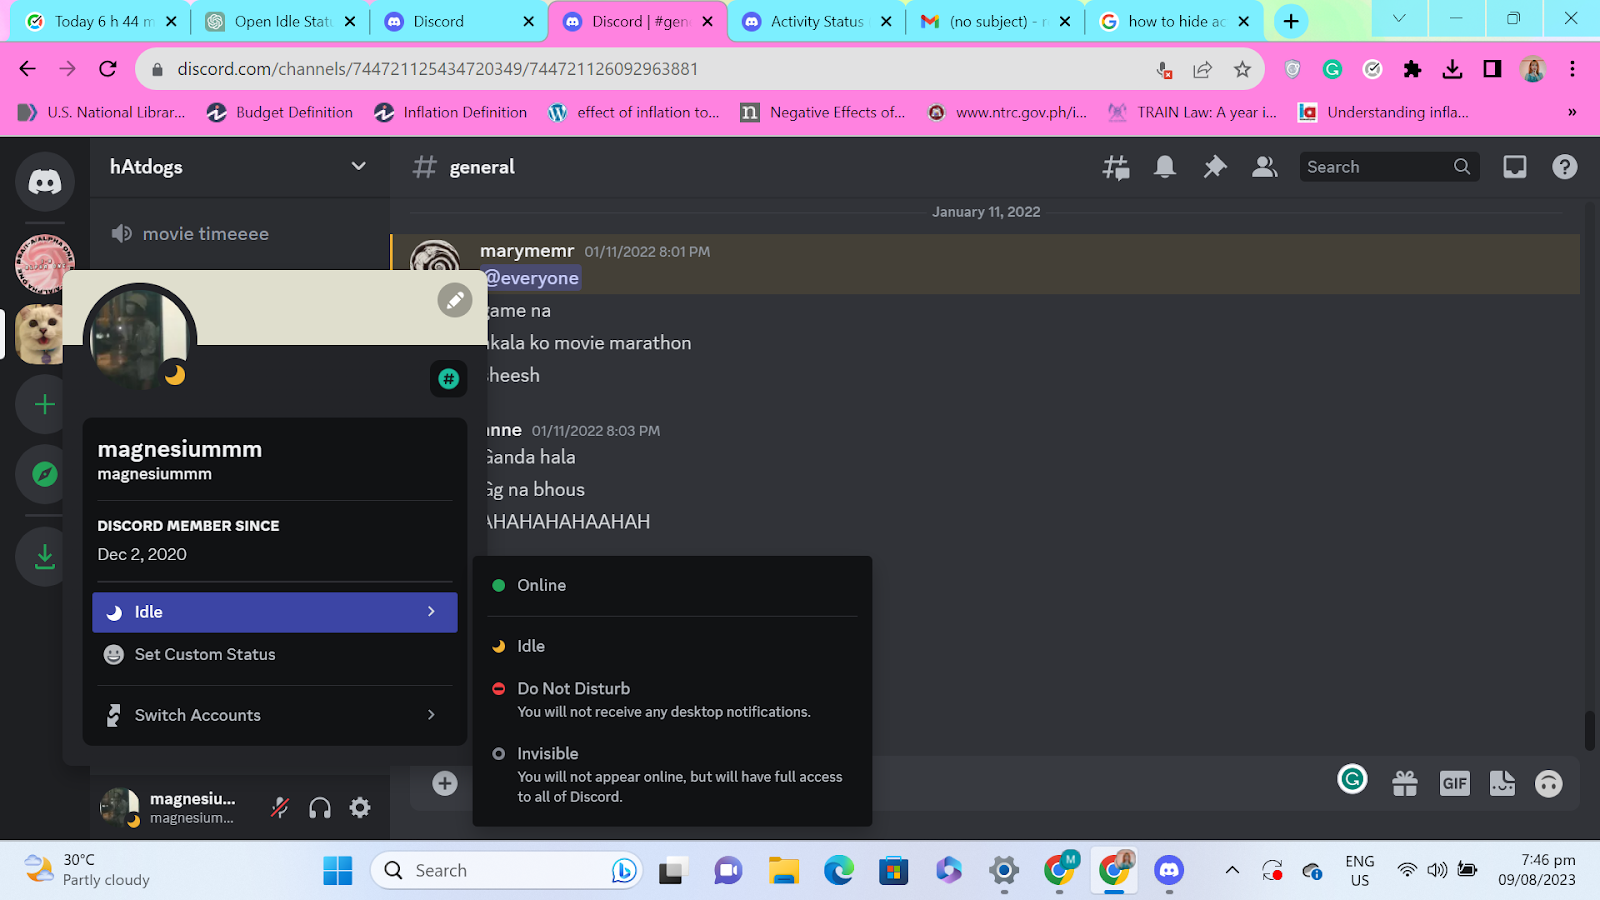Select the pink circular server icon
1600x900 pixels.
tap(44, 264)
